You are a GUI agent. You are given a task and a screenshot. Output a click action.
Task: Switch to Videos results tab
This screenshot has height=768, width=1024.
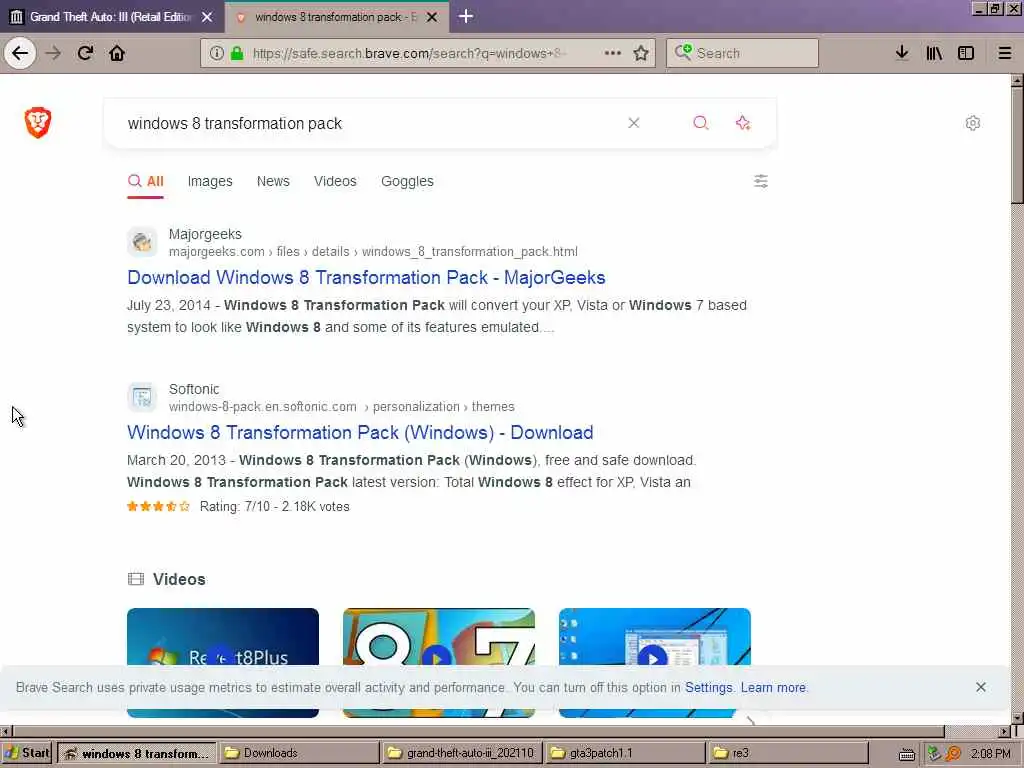click(x=335, y=182)
